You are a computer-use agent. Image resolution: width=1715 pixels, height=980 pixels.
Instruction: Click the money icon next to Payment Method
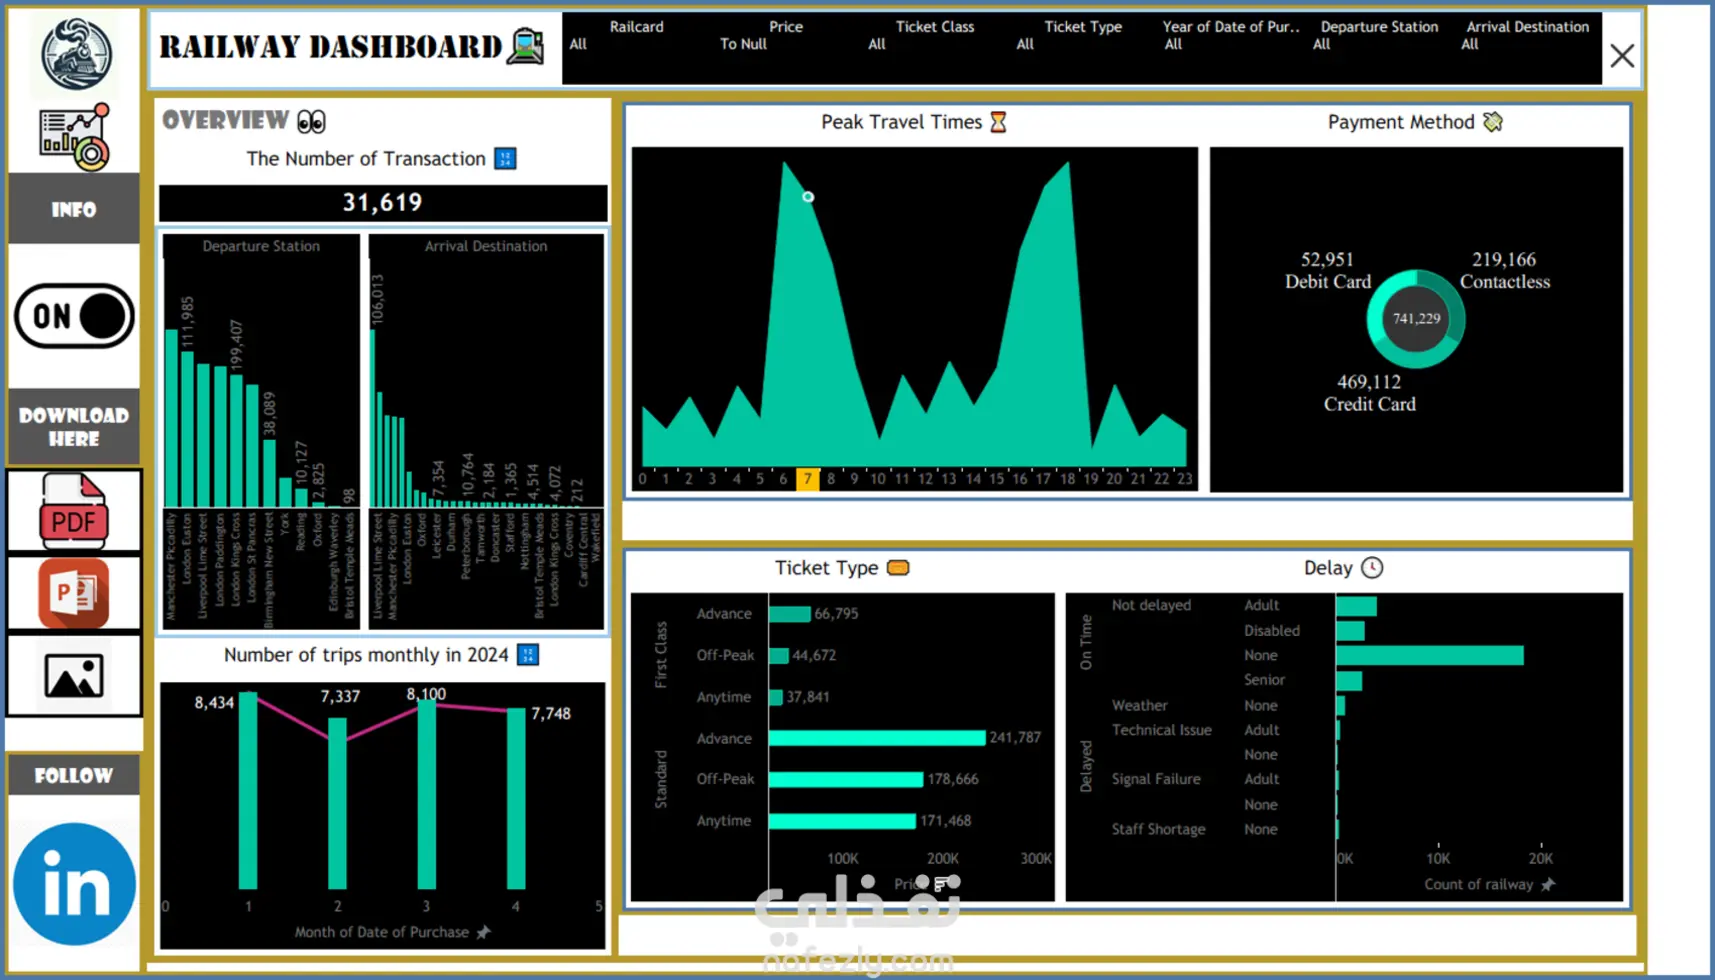pos(1493,121)
